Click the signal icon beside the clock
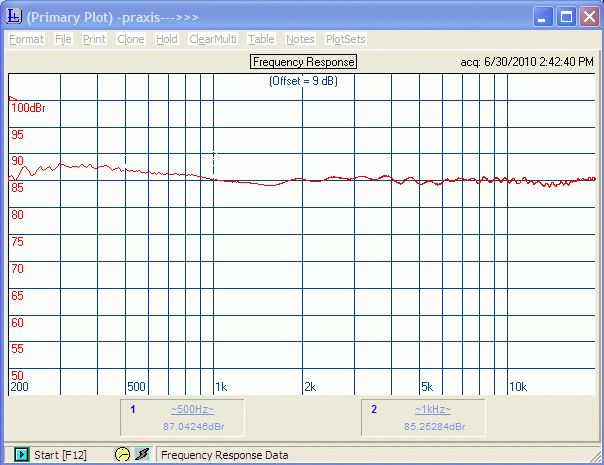This screenshot has width=604, height=465. coord(143,455)
